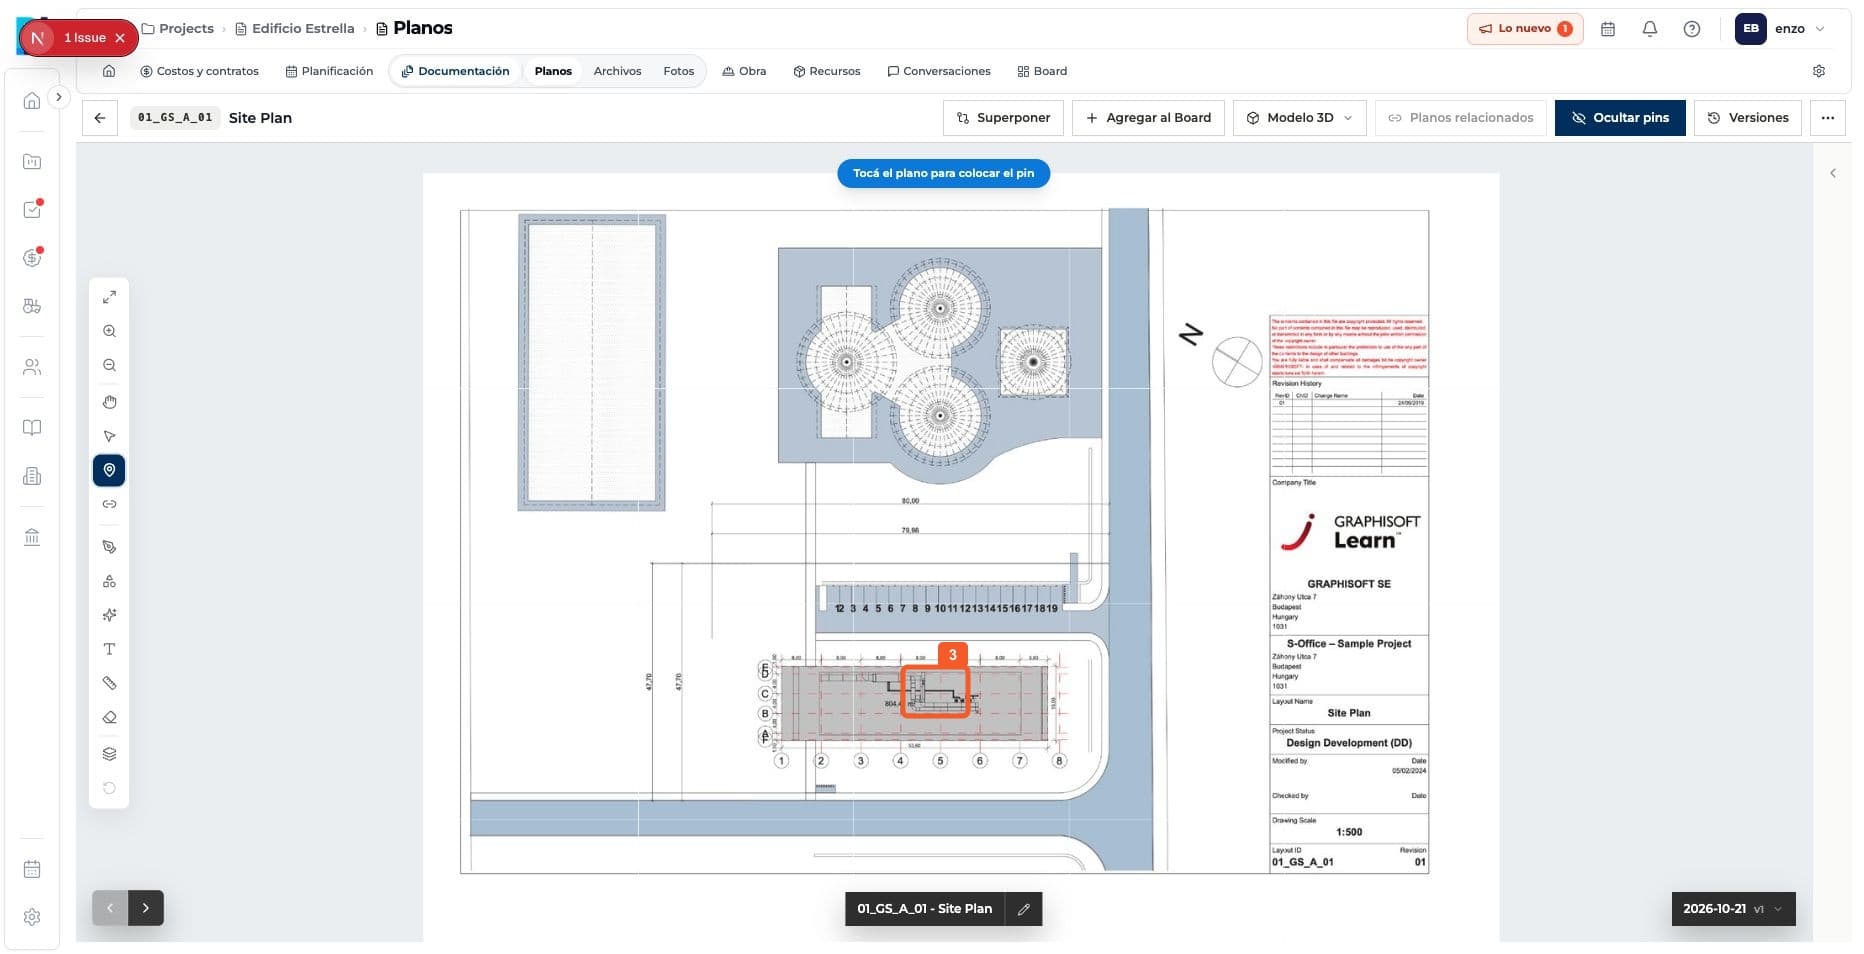This screenshot has height=954, width=1864.
Task: Open the settings gear in navigation bar
Action: [x=1819, y=71]
